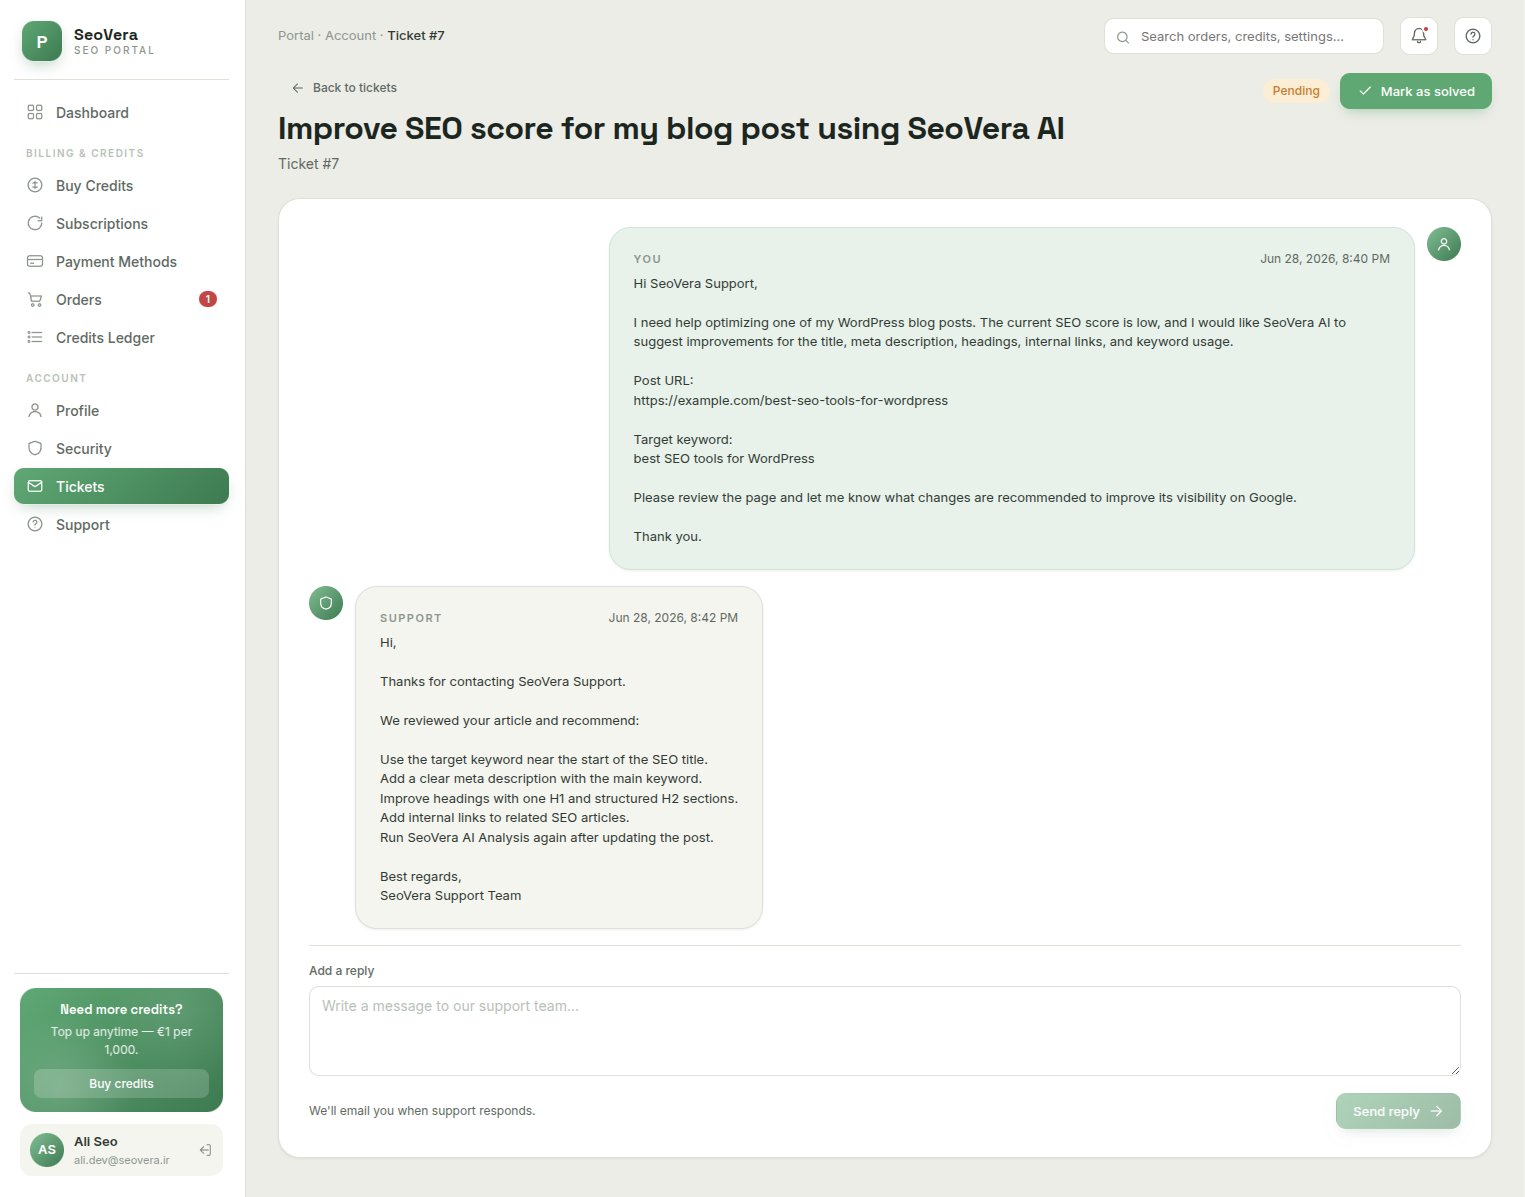Click the 'SeoVera Support Team' signature
Screen dimensions: 1525x1197
click(x=450, y=895)
